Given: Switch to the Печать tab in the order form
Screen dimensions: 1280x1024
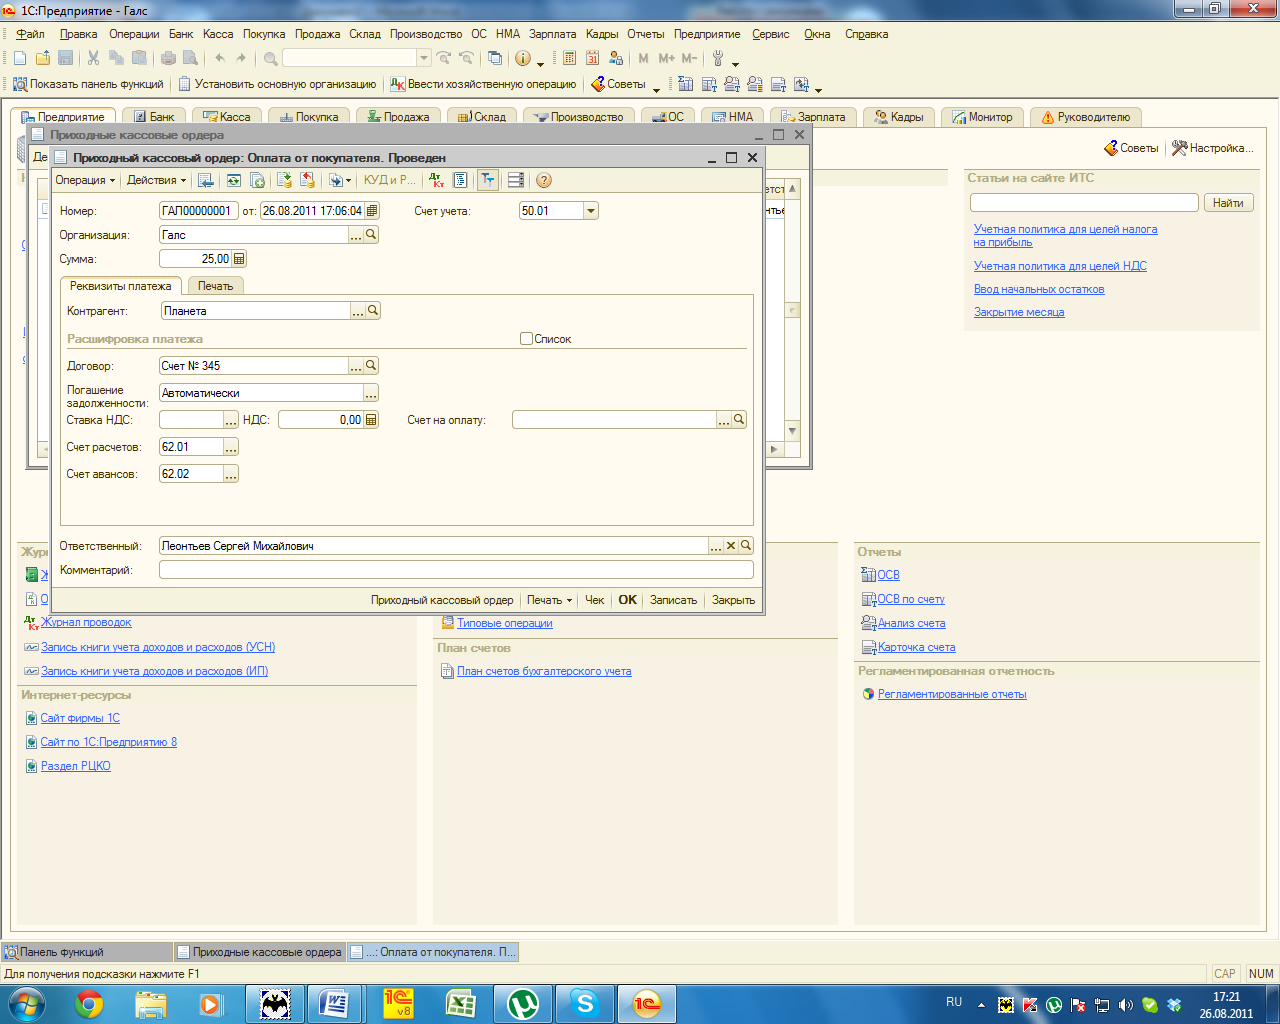Looking at the screenshot, I should click(x=215, y=286).
